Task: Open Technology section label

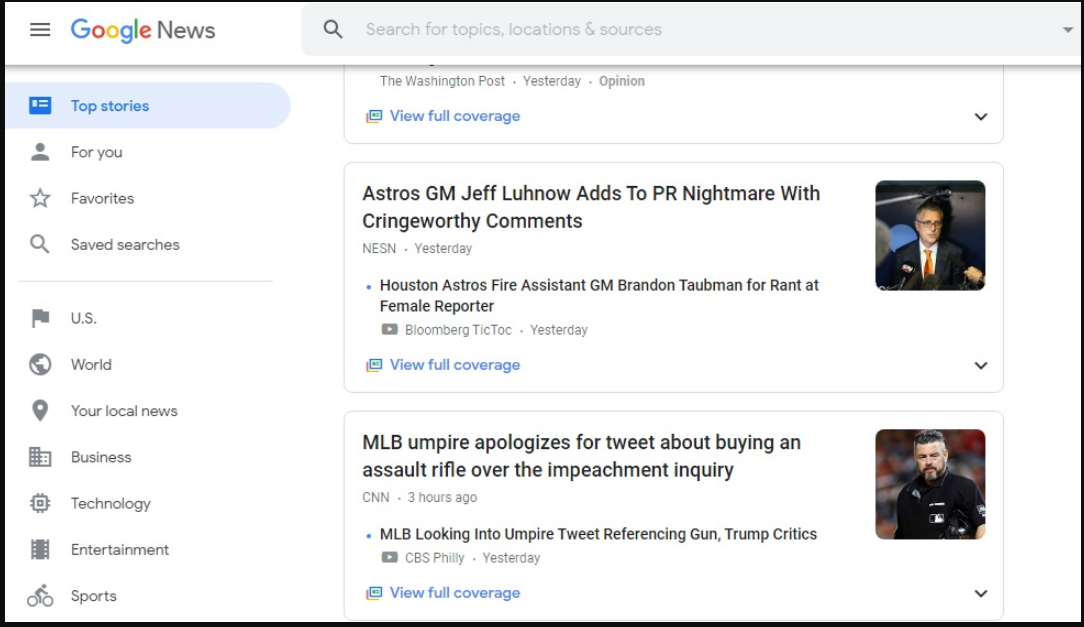Action: pos(111,503)
